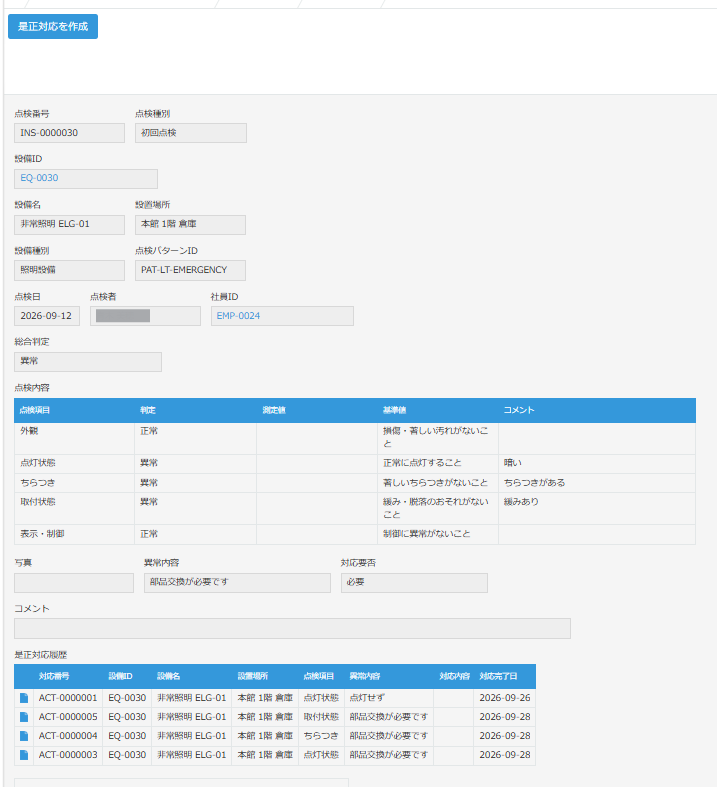This screenshot has height=787, width=717.
Task: Click the ACT-0000005 cell
Action: [x=68, y=717]
